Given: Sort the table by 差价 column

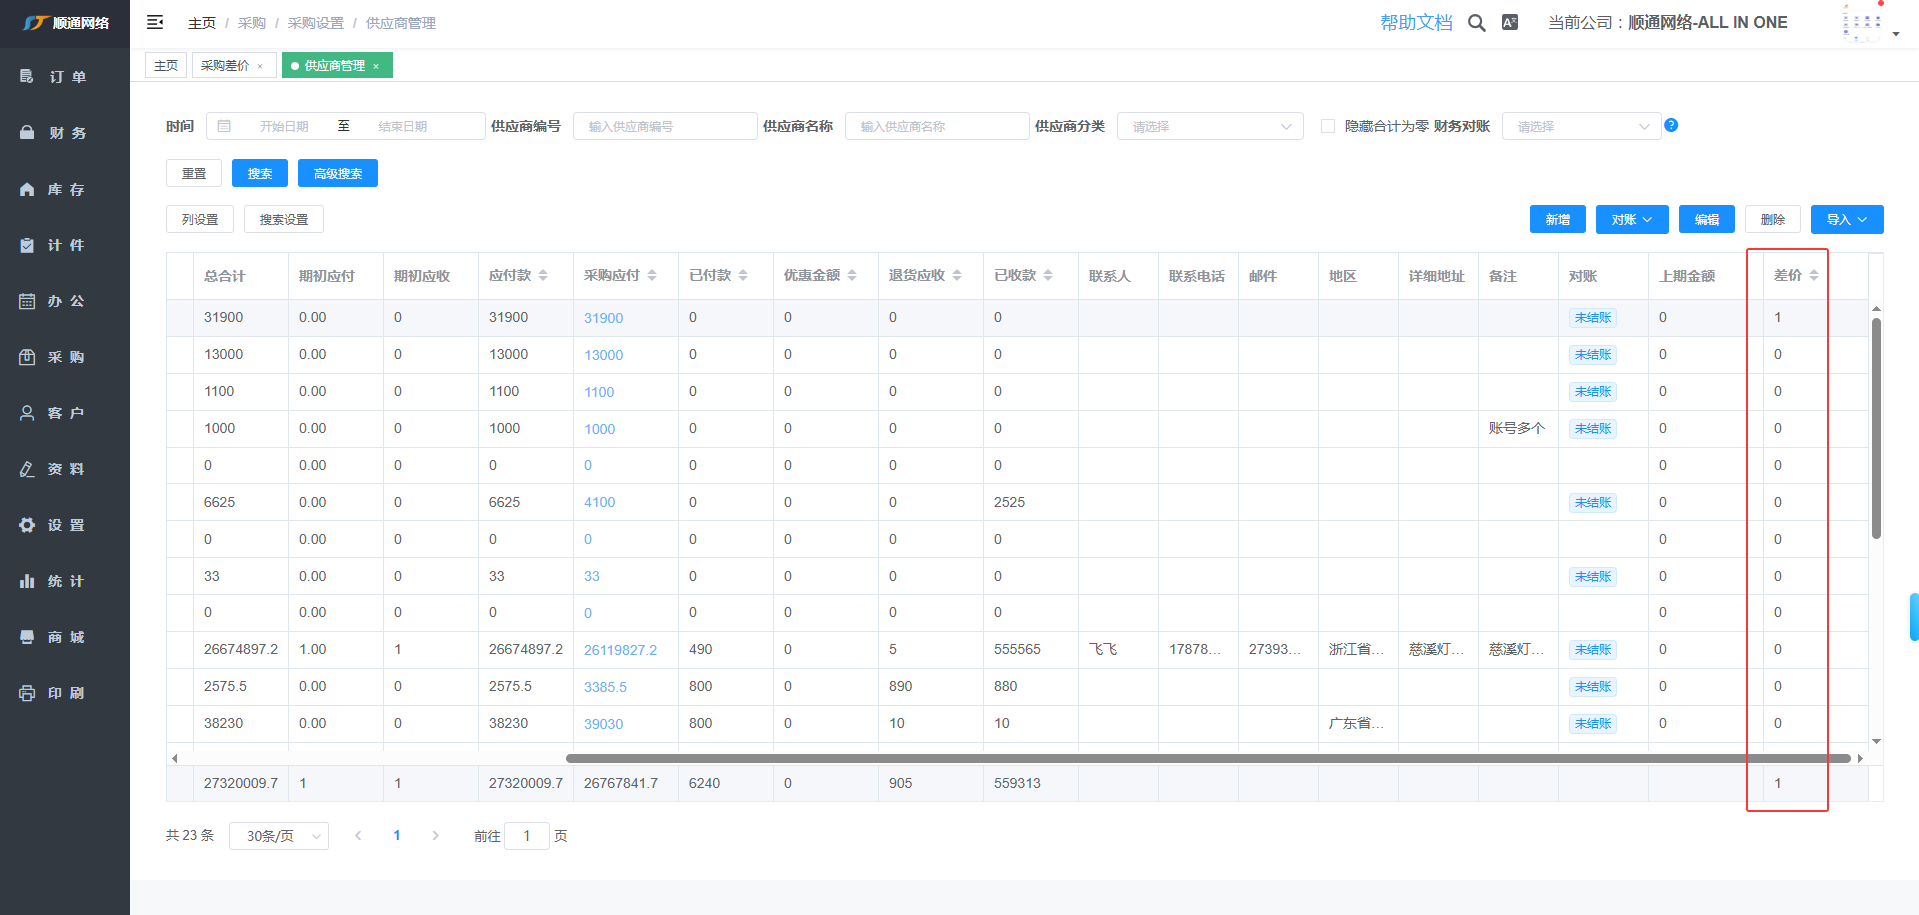Looking at the screenshot, I should click(x=1814, y=275).
